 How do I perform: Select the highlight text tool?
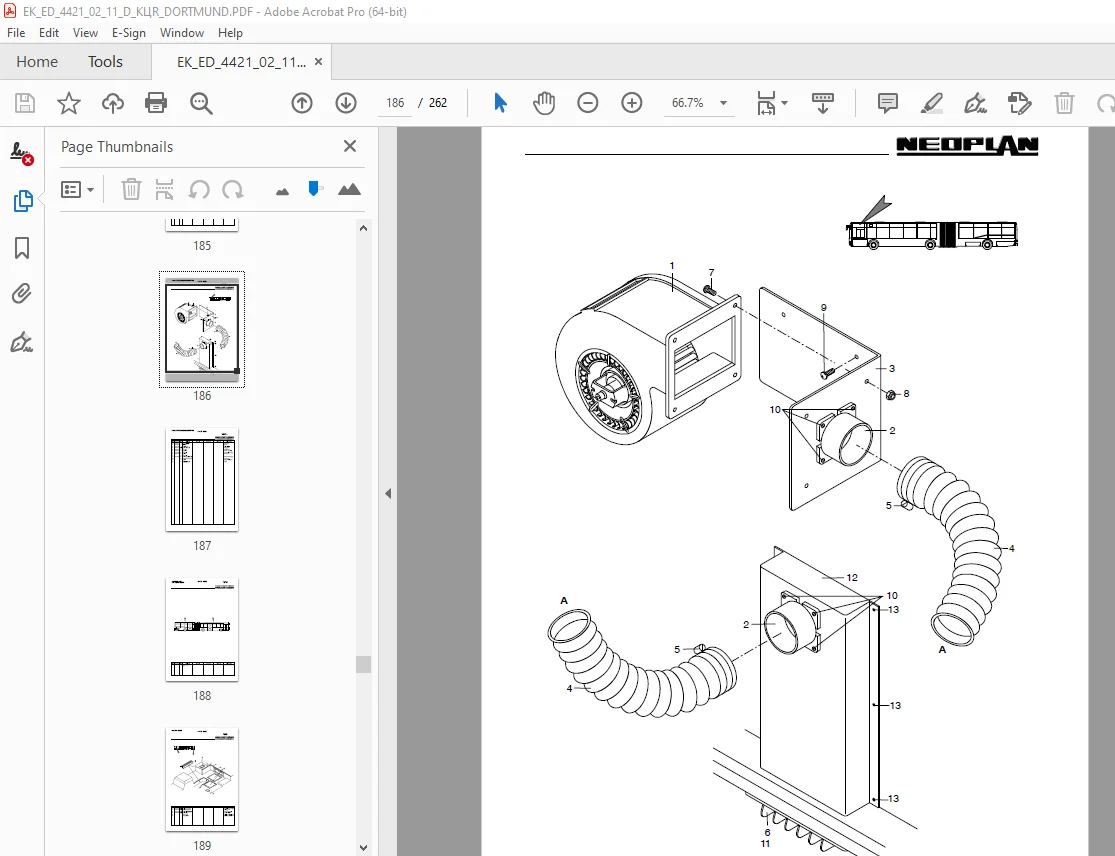click(x=932, y=103)
